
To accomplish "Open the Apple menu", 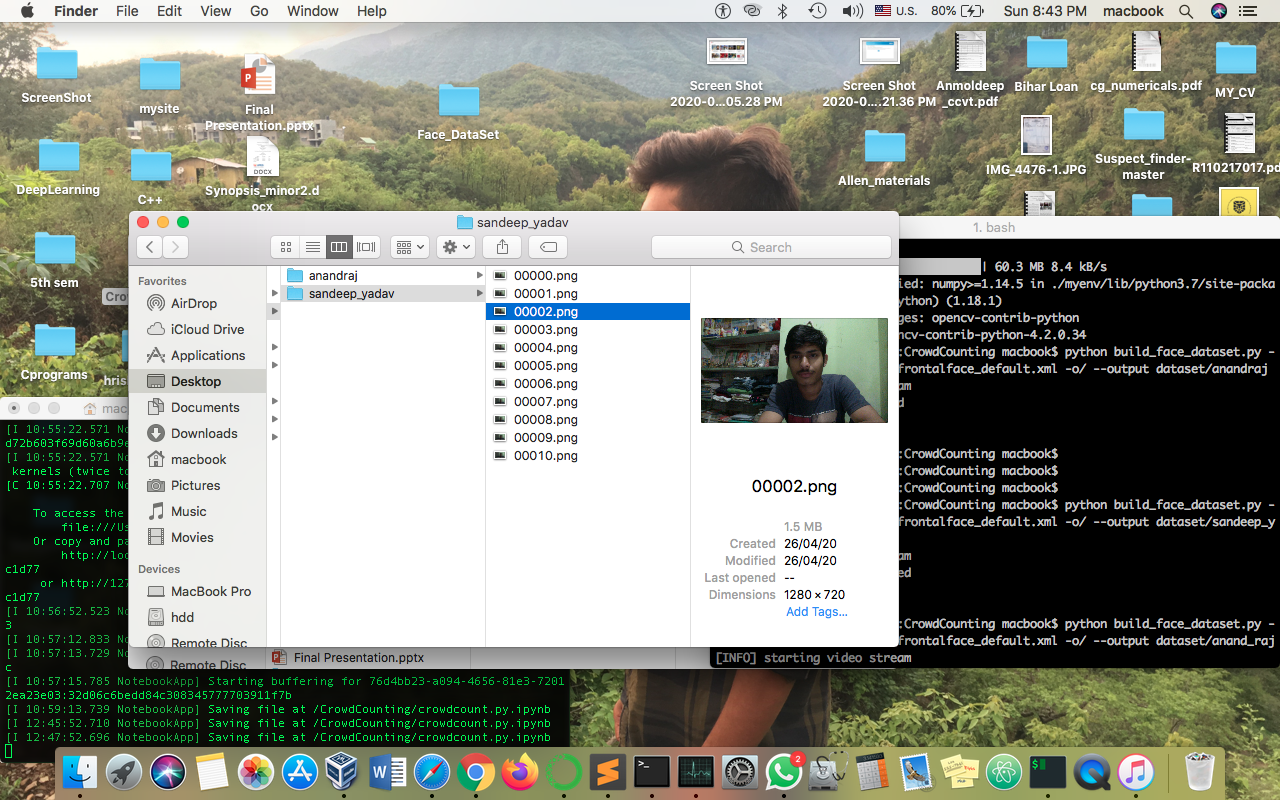I will coord(27,11).
